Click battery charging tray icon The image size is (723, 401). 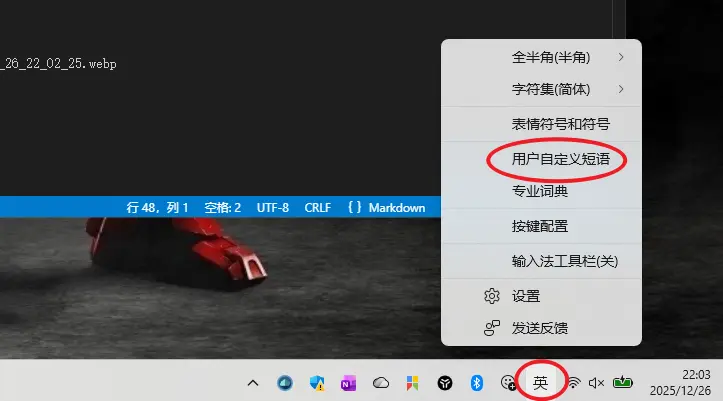coord(622,382)
